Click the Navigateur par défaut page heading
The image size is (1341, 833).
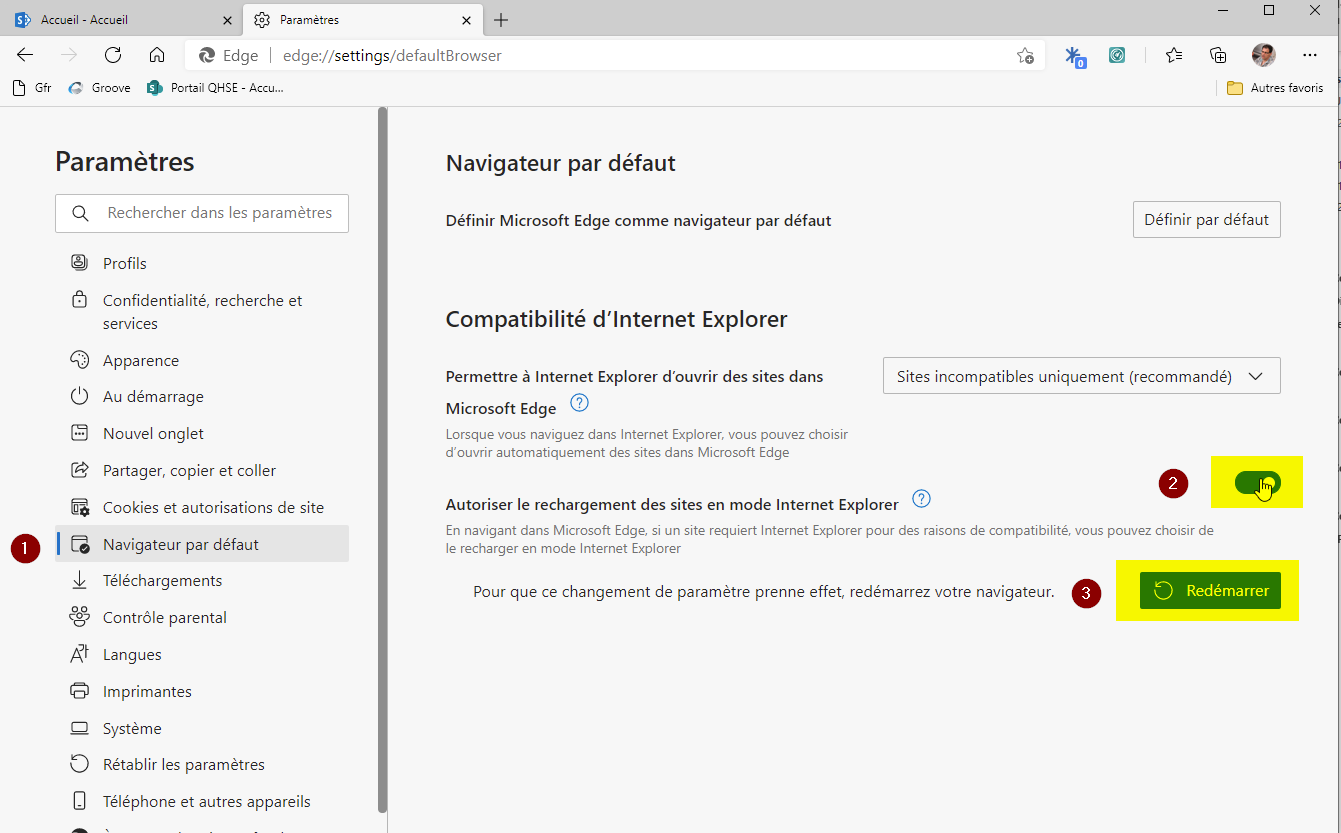point(561,163)
